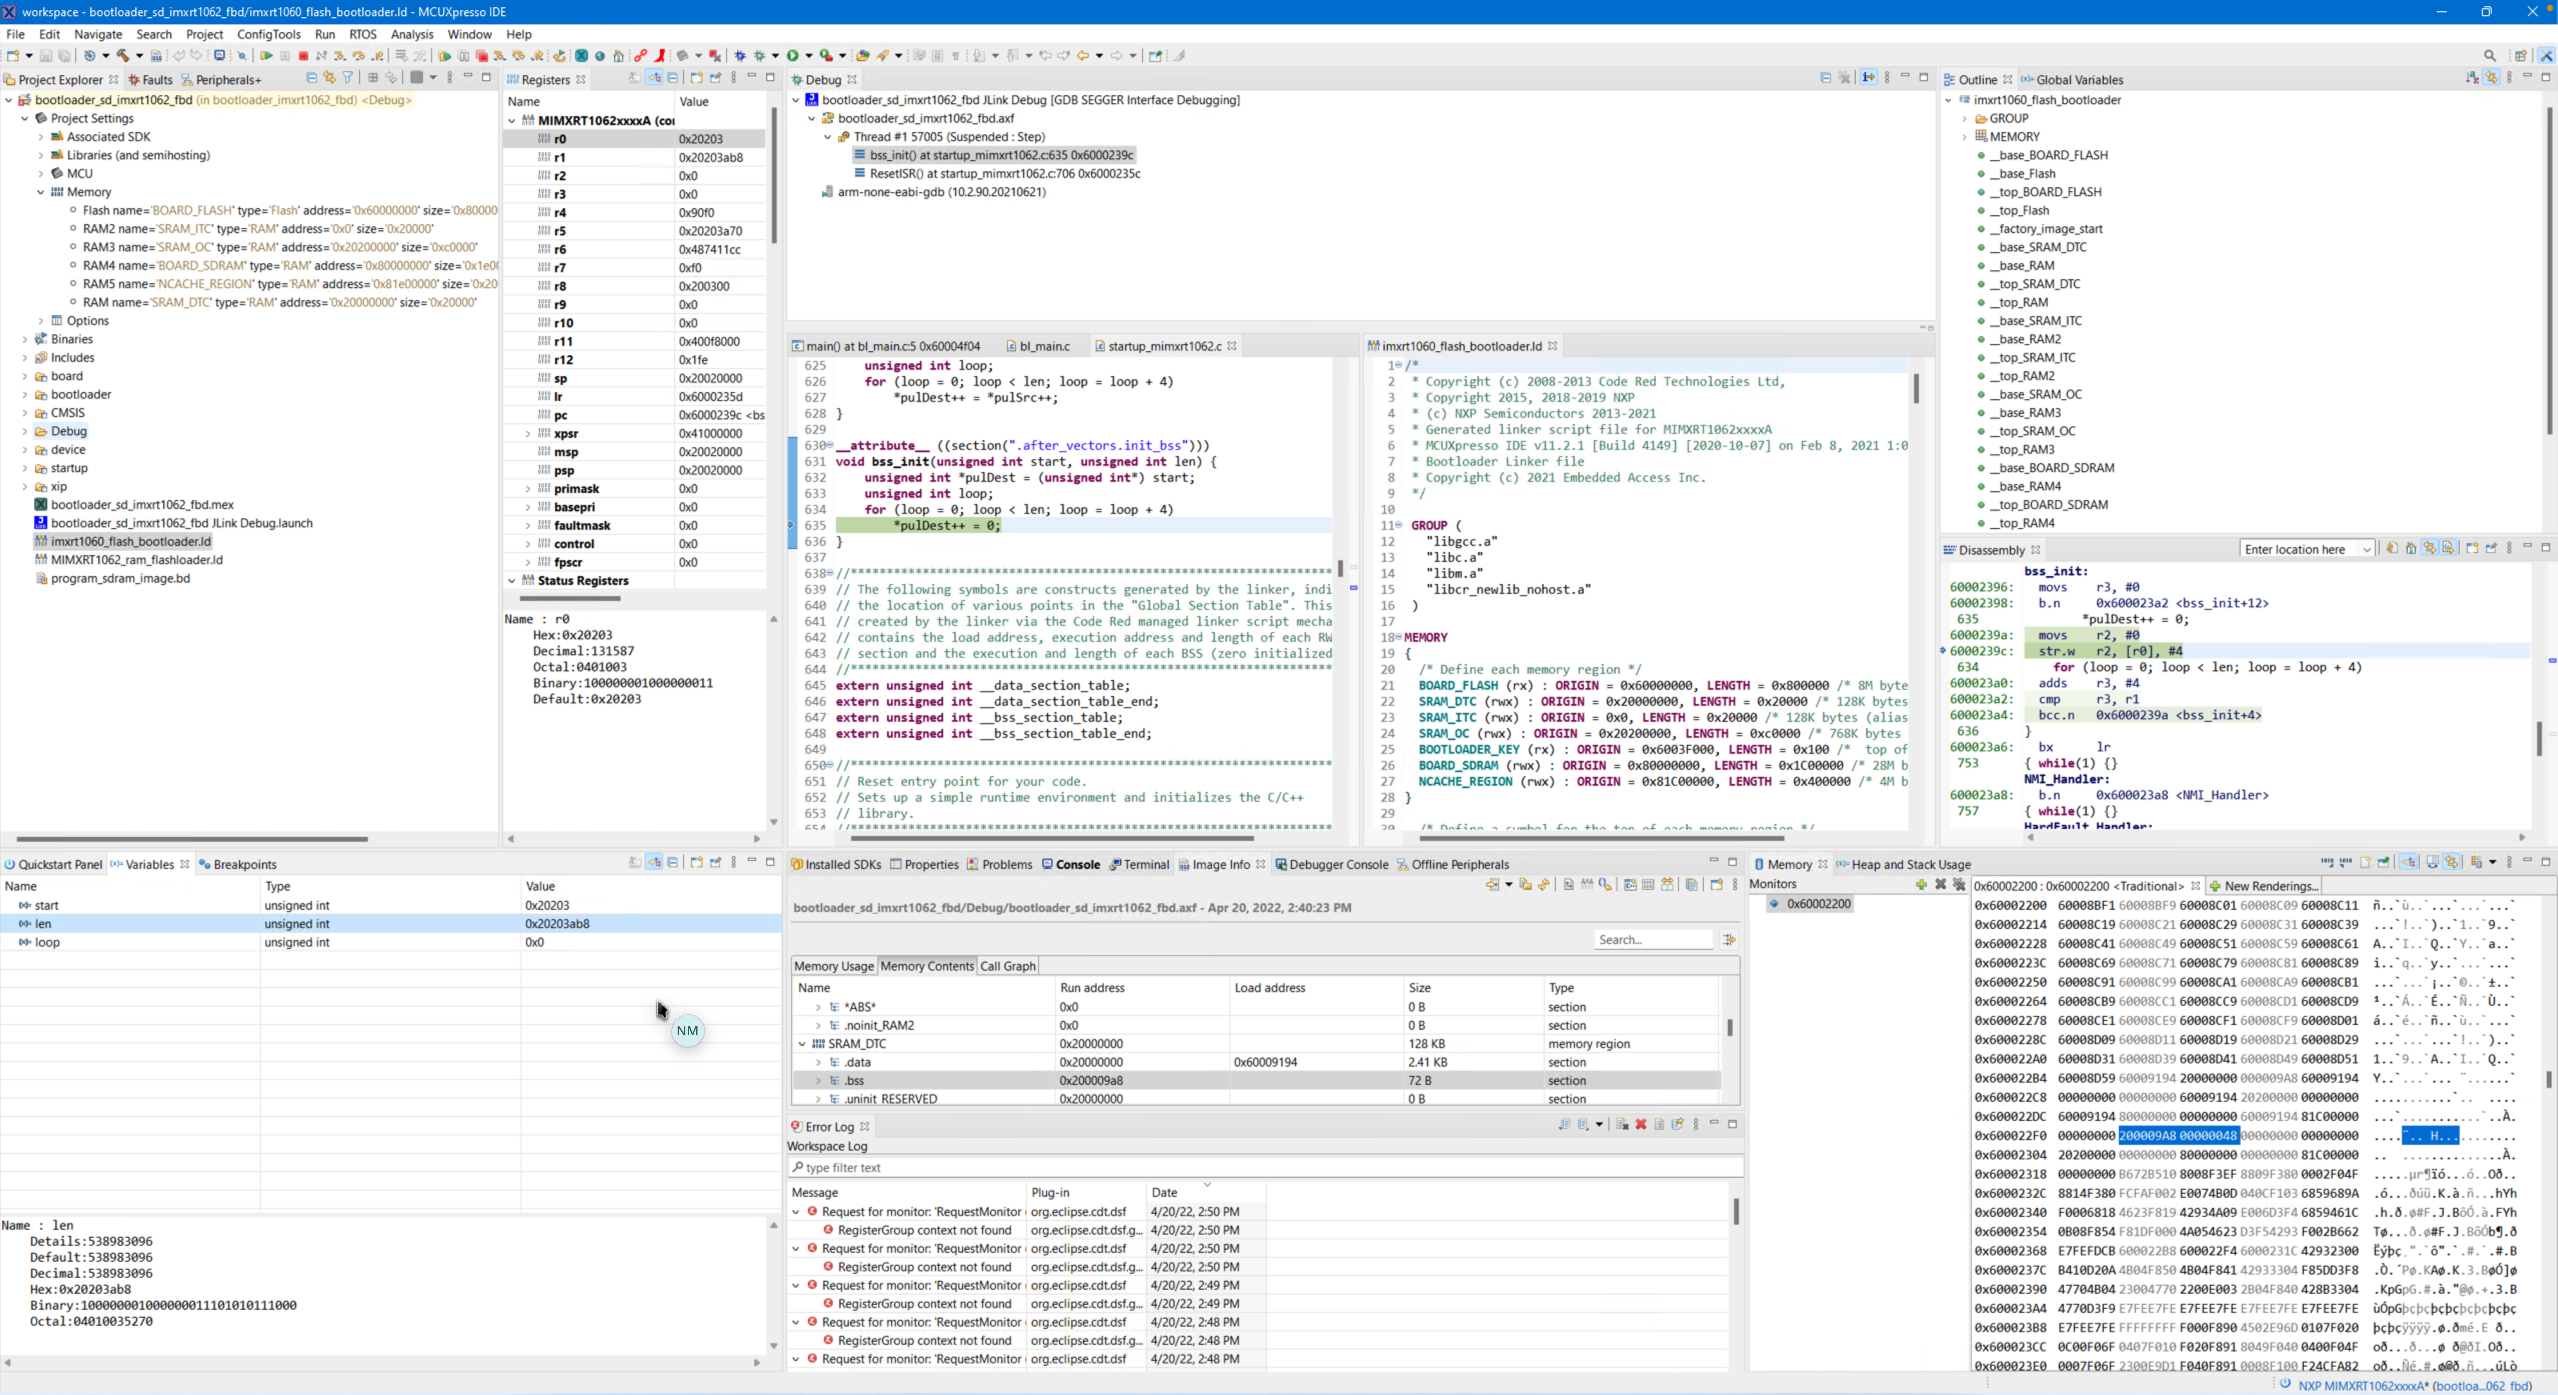The width and height of the screenshot is (2558, 1395).
Task: Add a new memory monitor with green plus
Action: click(x=1920, y=884)
